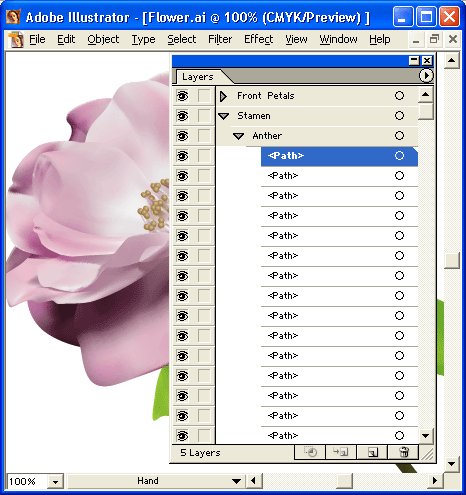Open the Object menu
This screenshot has height=495, width=466.
[x=103, y=39]
